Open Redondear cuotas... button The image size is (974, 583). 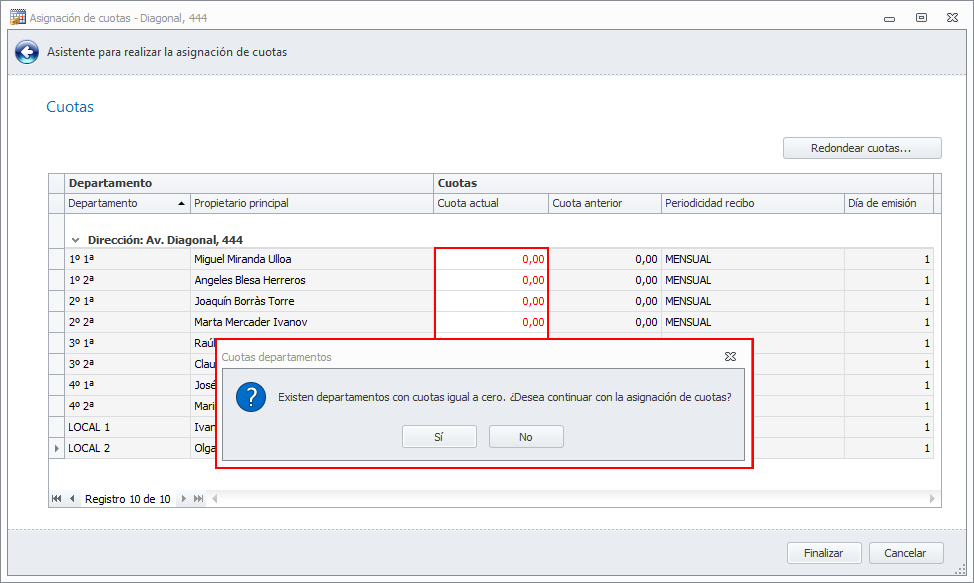click(x=862, y=148)
